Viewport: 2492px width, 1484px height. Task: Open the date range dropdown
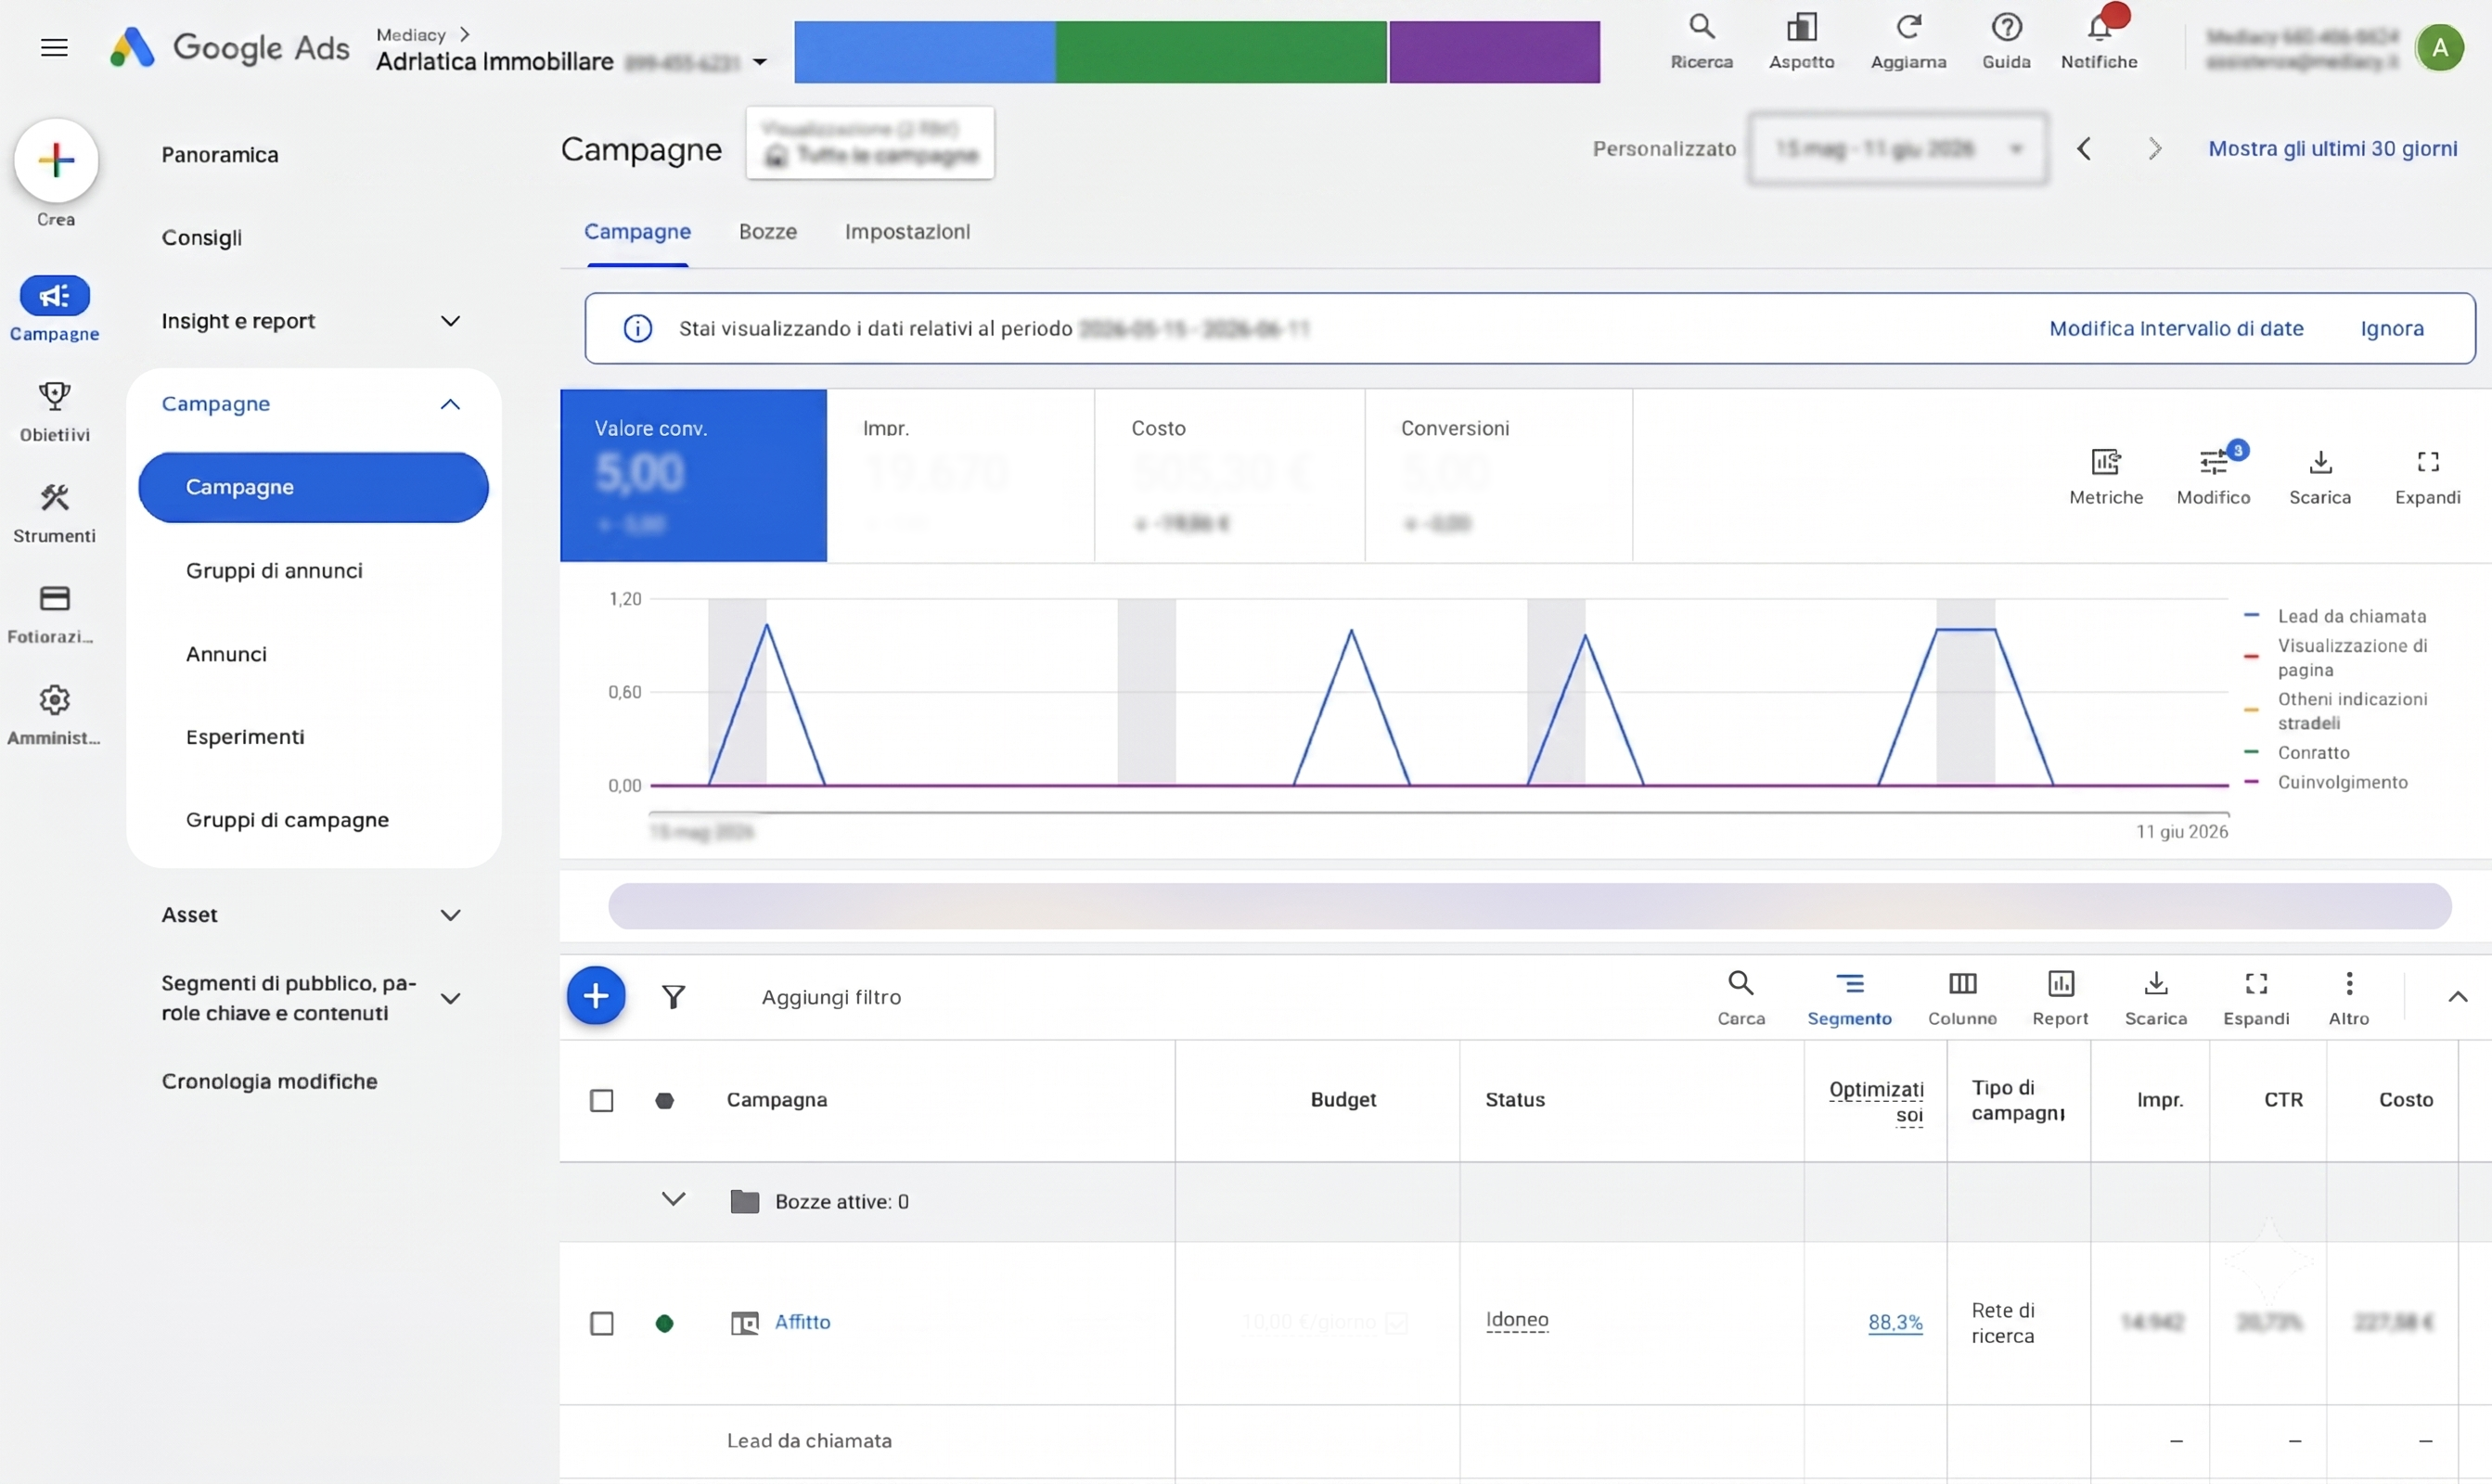point(1897,148)
